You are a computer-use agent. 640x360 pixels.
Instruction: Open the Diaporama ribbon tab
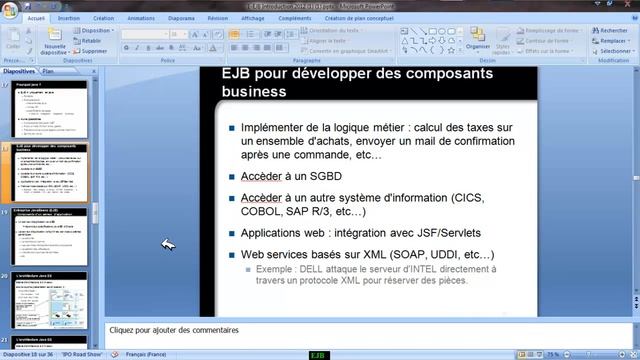click(x=181, y=18)
